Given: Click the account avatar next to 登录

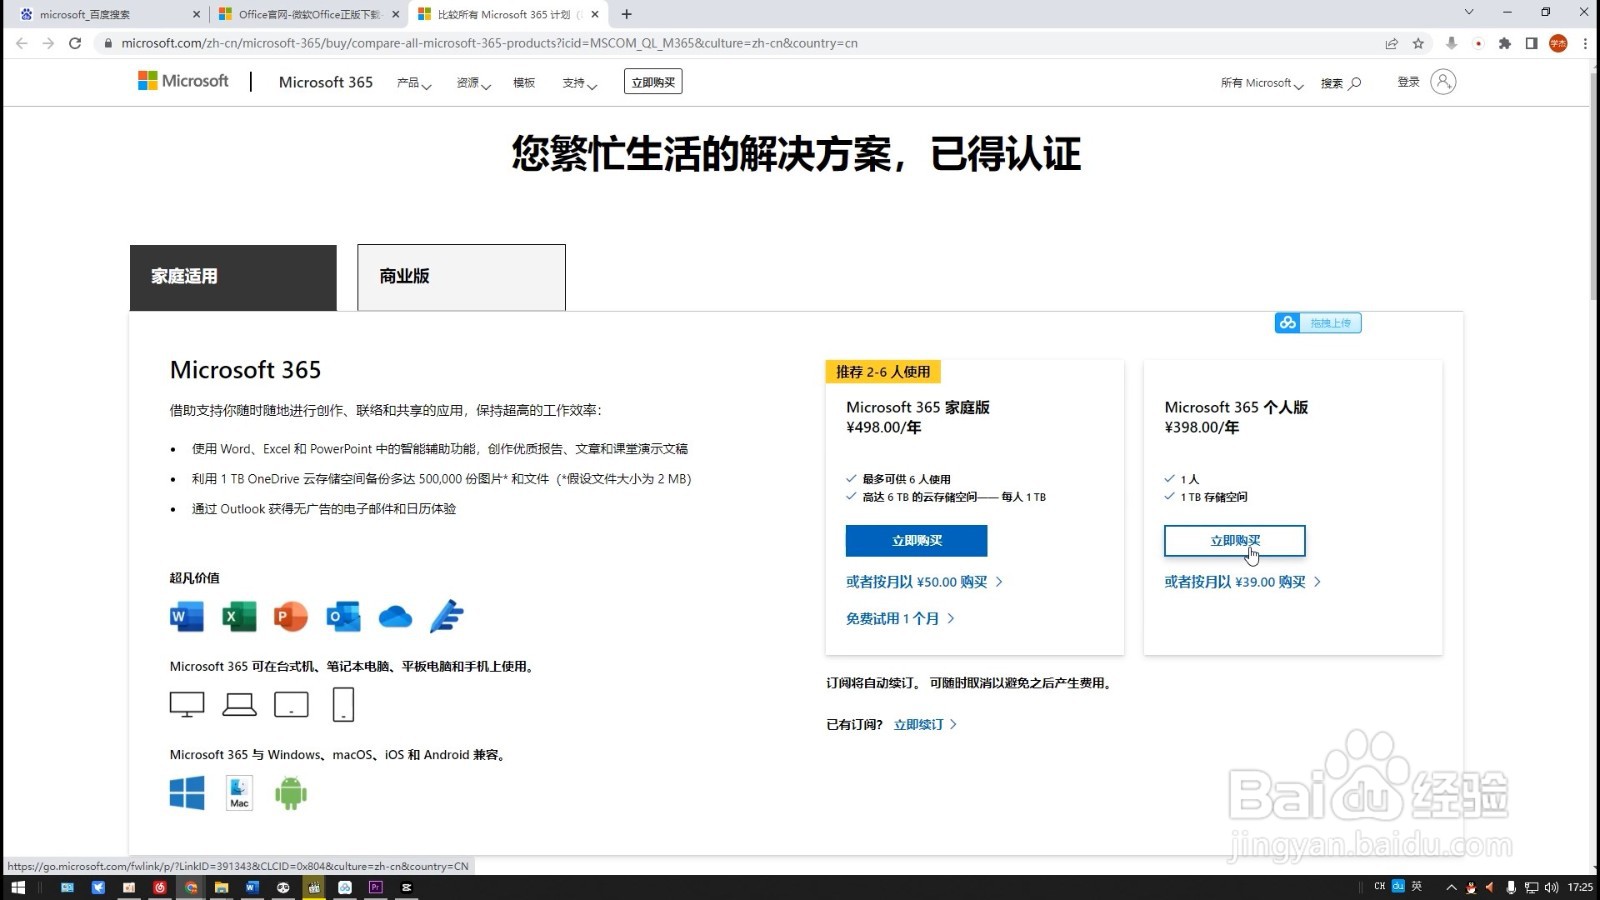Looking at the screenshot, I should tap(1443, 82).
